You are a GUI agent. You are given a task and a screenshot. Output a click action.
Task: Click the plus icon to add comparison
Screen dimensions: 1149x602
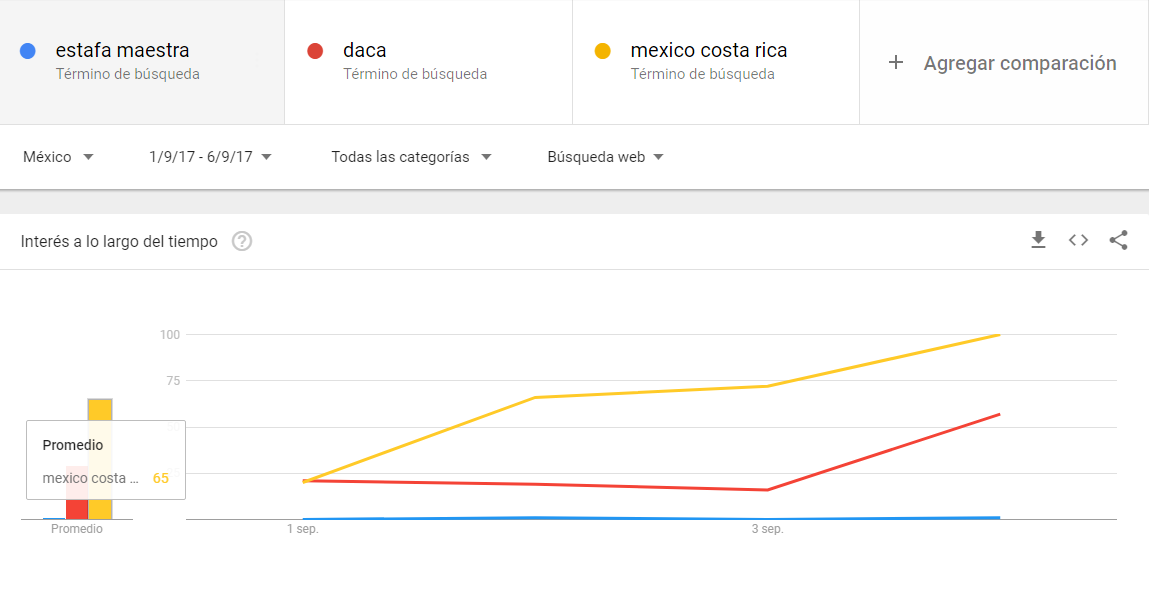pos(895,63)
